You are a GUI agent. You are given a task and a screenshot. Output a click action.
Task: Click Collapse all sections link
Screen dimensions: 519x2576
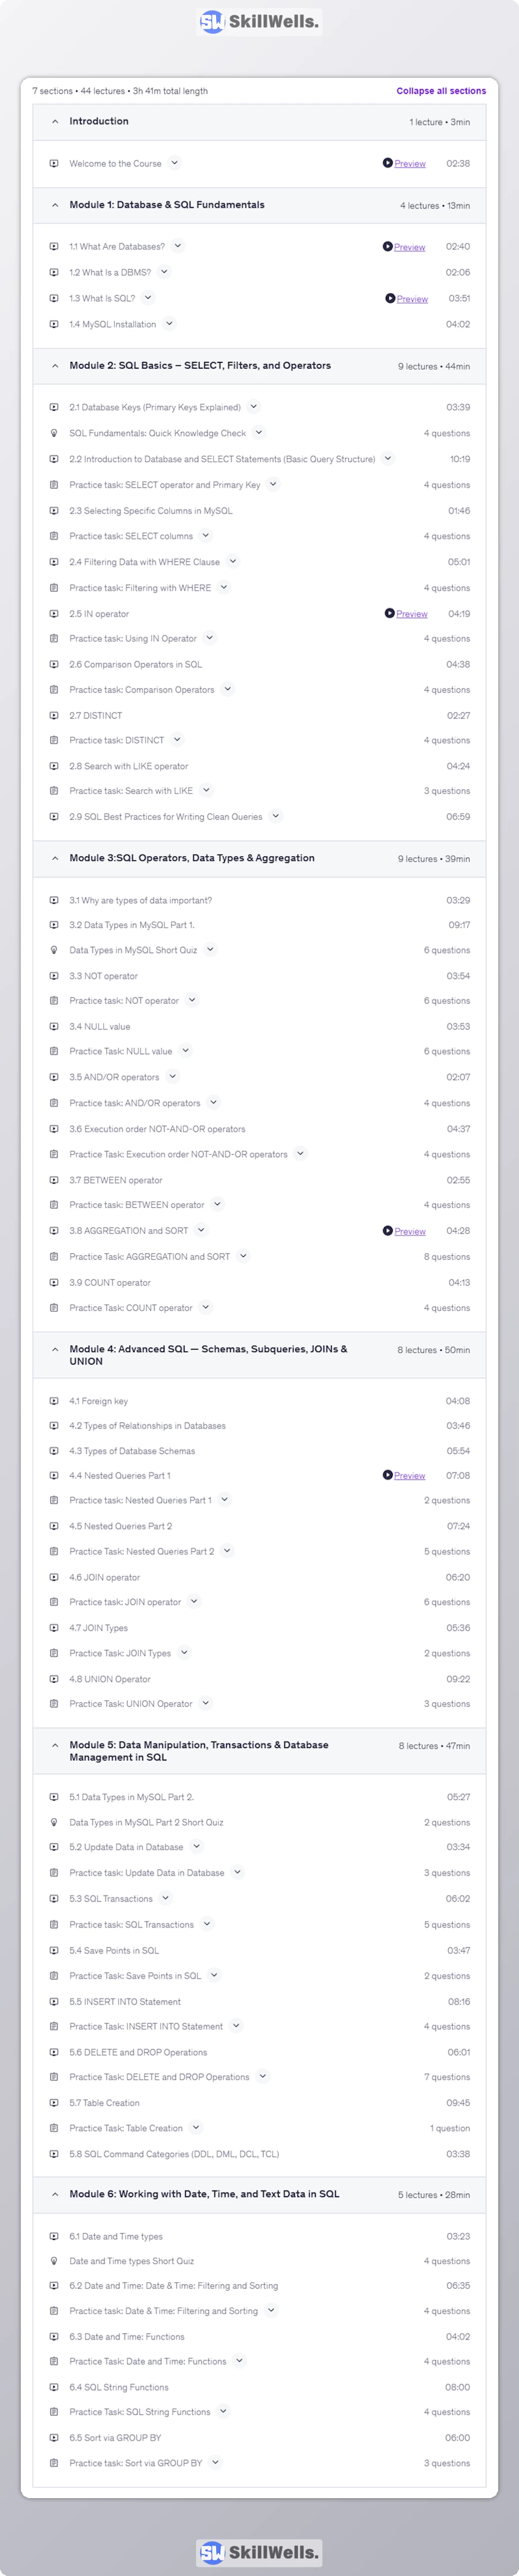coord(441,91)
